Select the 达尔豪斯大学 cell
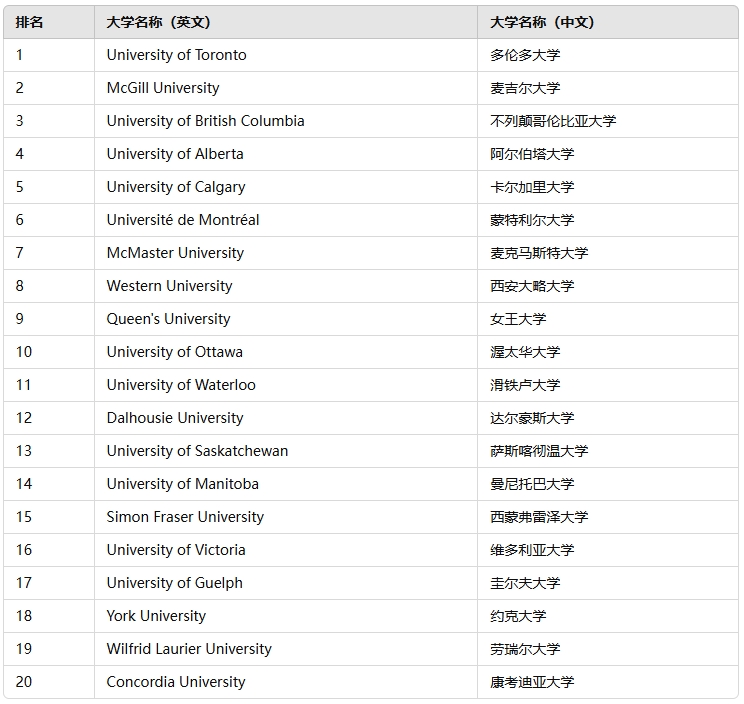Screen dimensions: 744x704 [608, 417]
